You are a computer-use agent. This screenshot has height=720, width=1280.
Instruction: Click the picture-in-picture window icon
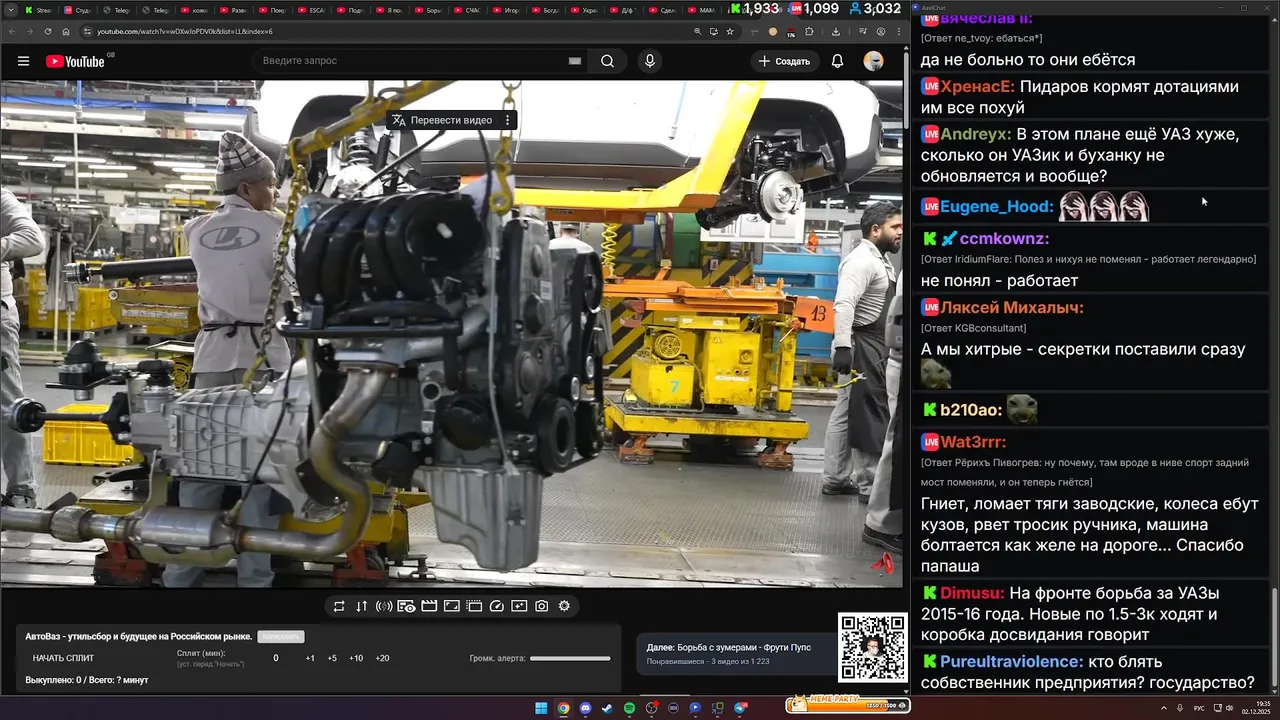[x=474, y=606]
